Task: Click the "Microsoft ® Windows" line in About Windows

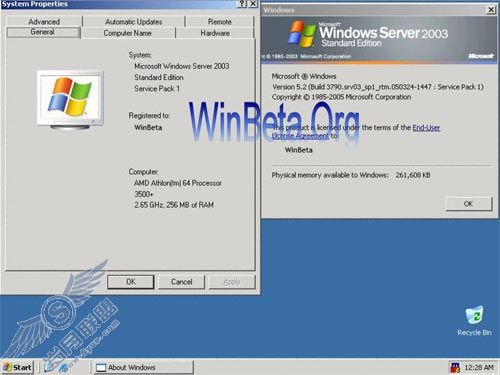Action: [x=304, y=76]
